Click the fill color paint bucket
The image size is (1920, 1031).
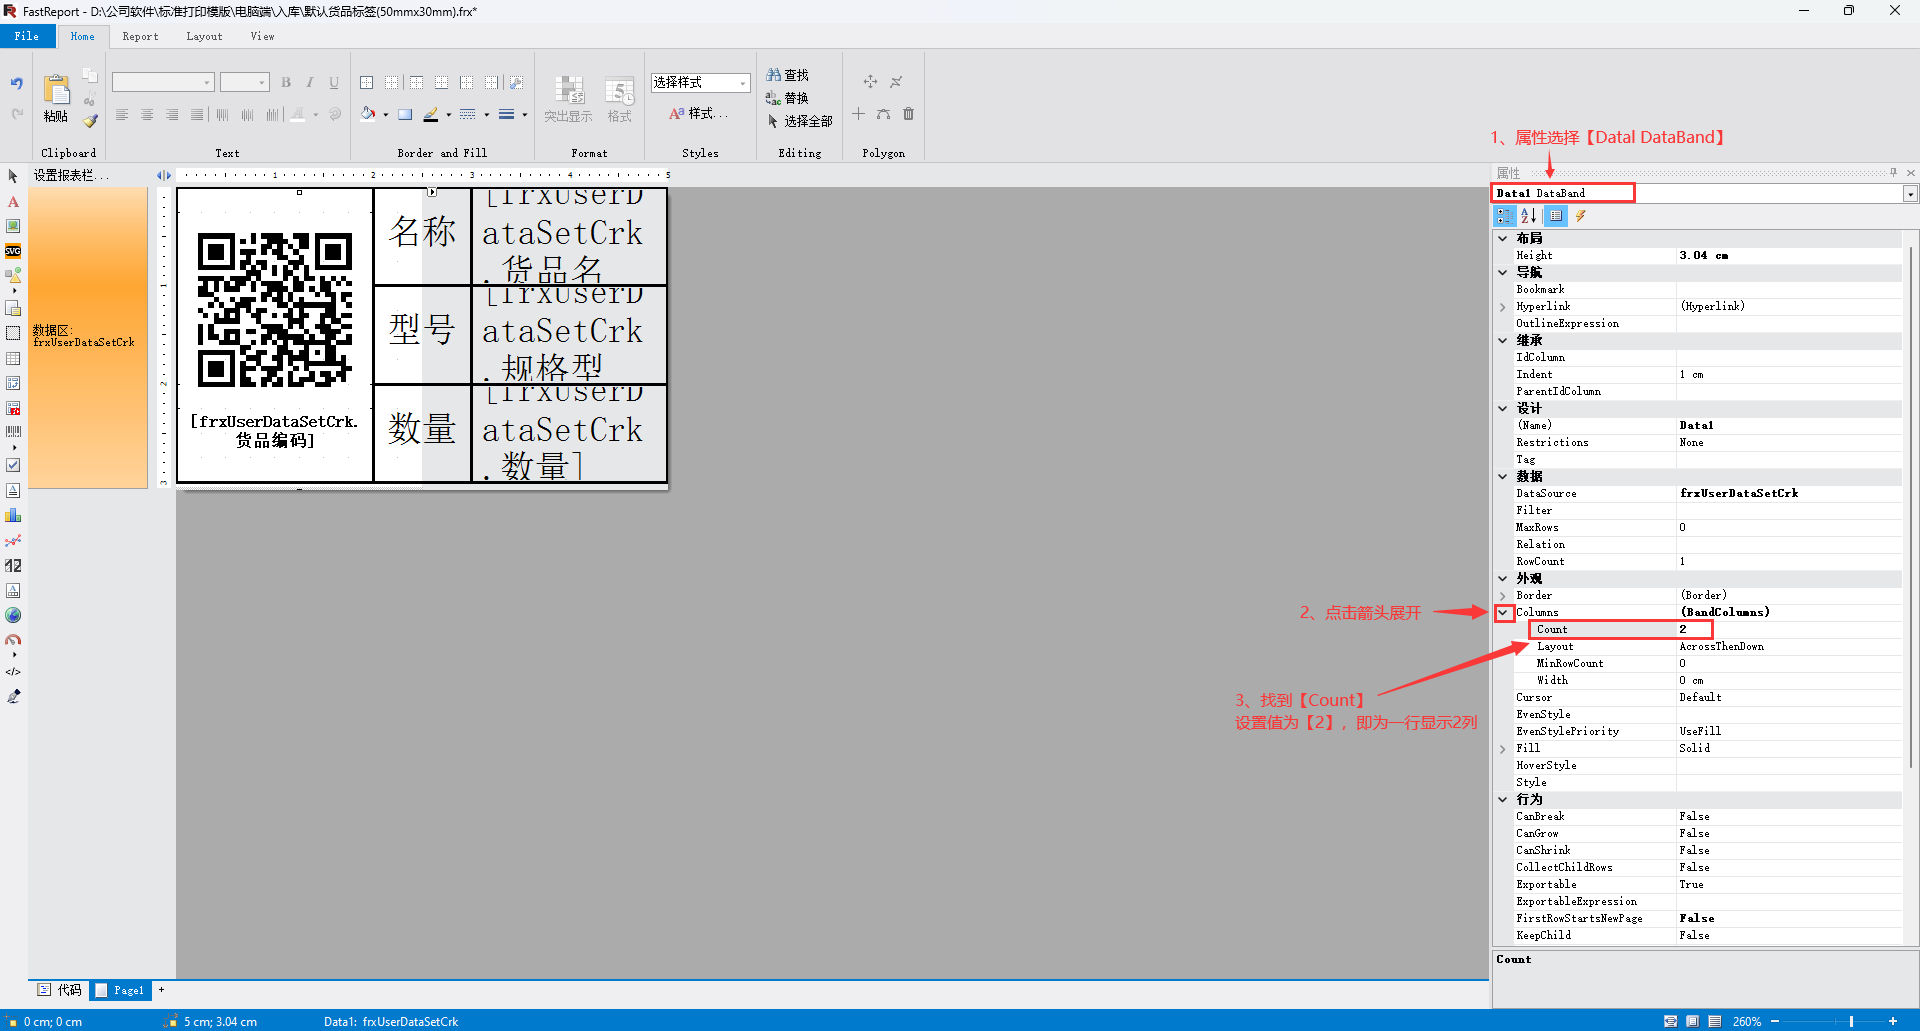tap(369, 114)
